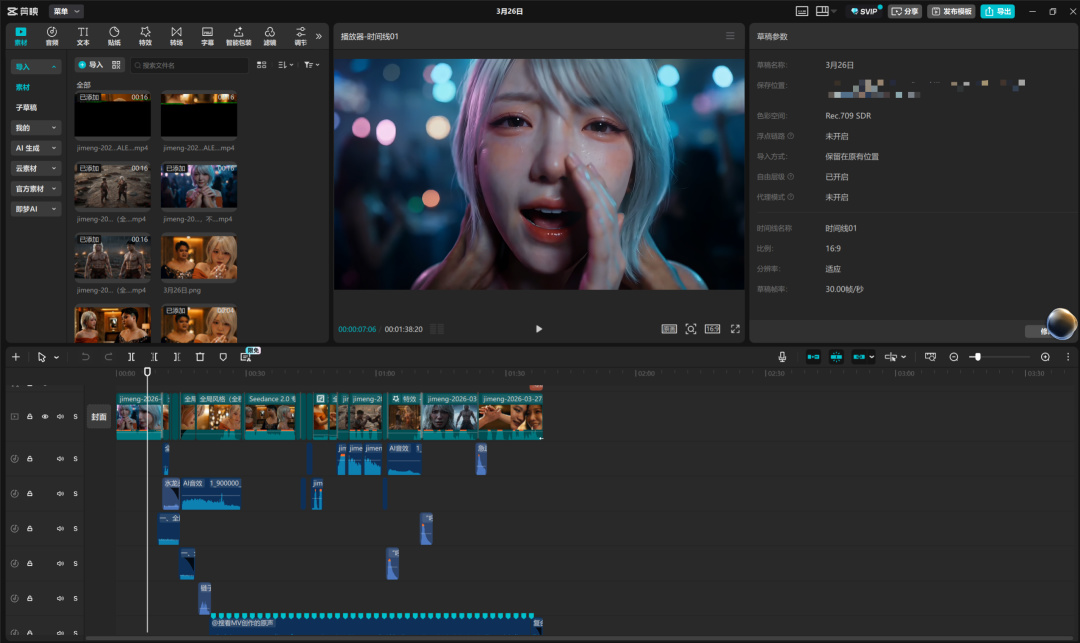This screenshot has width=1080, height=643.
Task: Open the 菜单 dropdown menu
Action: point(66,11)
